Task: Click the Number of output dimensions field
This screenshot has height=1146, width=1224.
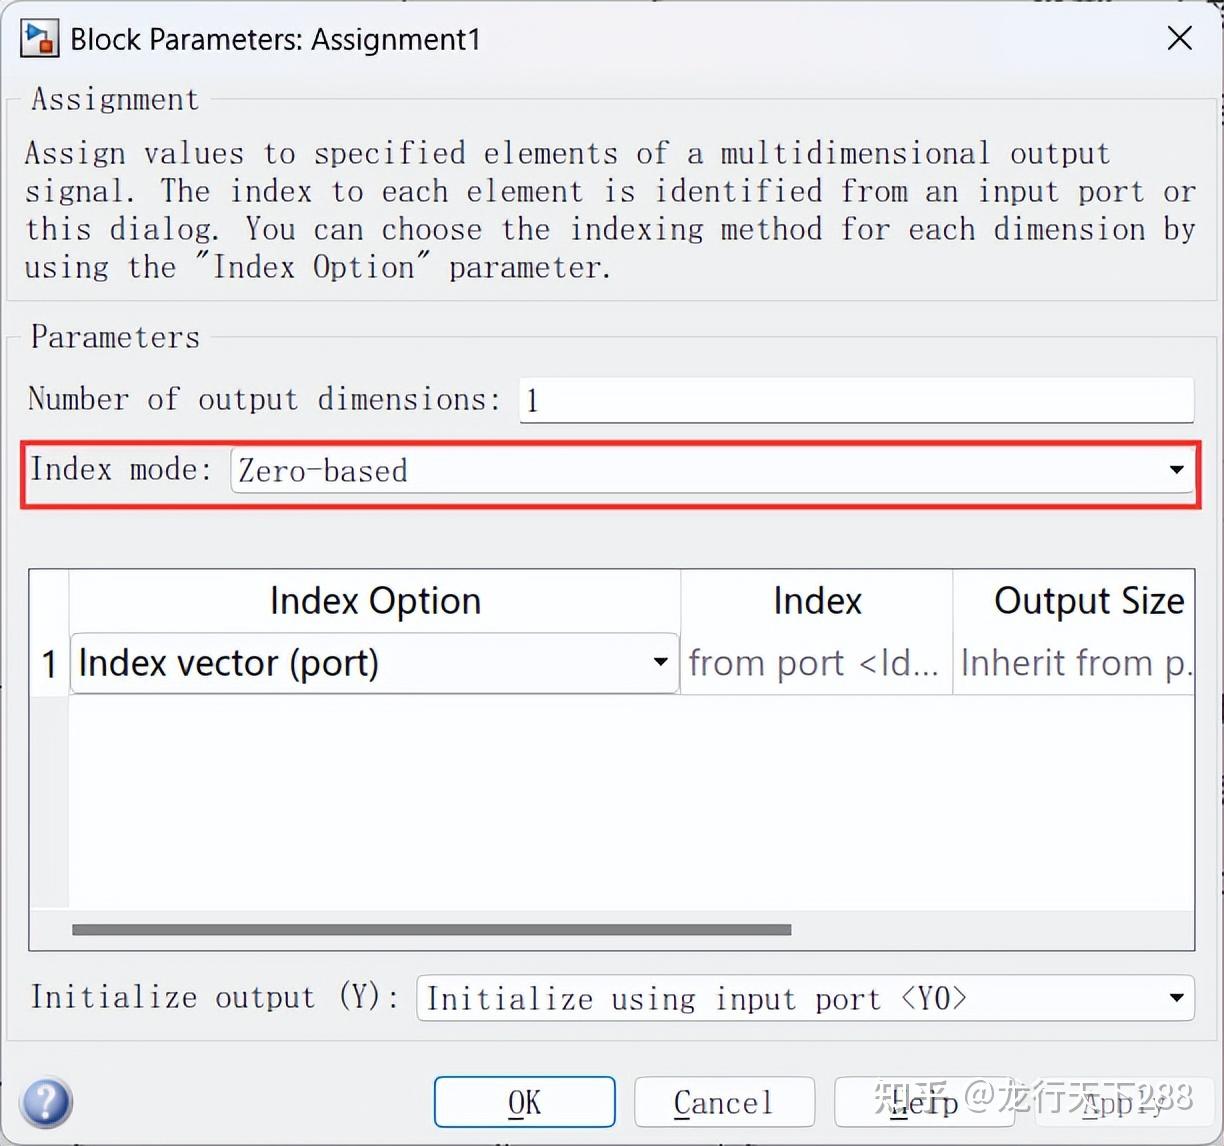Action: (856, 400)
